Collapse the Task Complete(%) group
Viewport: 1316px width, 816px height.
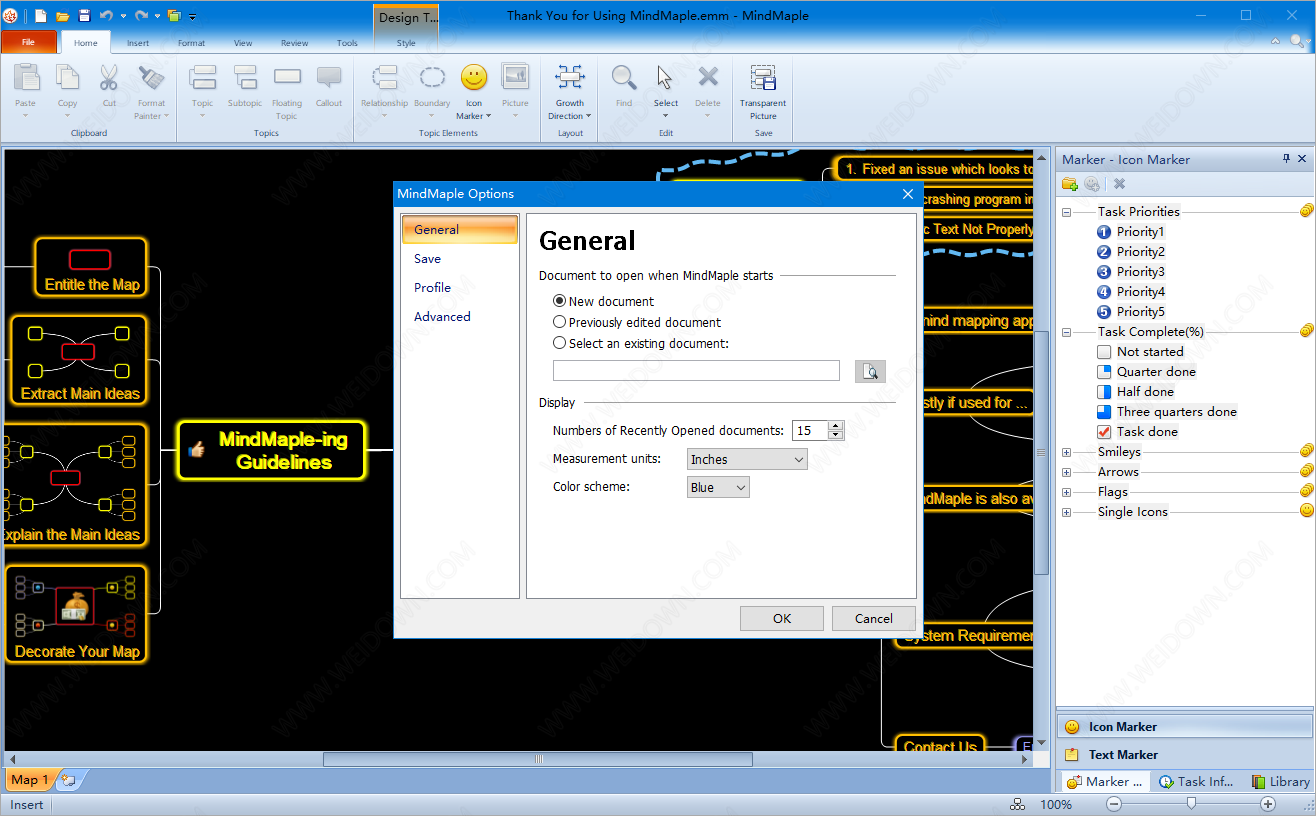coord(1066,332)
